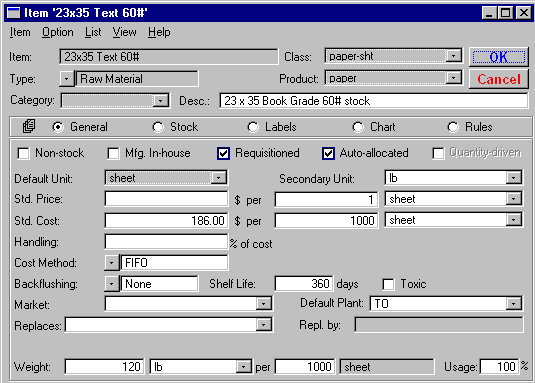535x383 pixels.
Task: Click the window system menu icon in title bar
Action: point(14,13)
